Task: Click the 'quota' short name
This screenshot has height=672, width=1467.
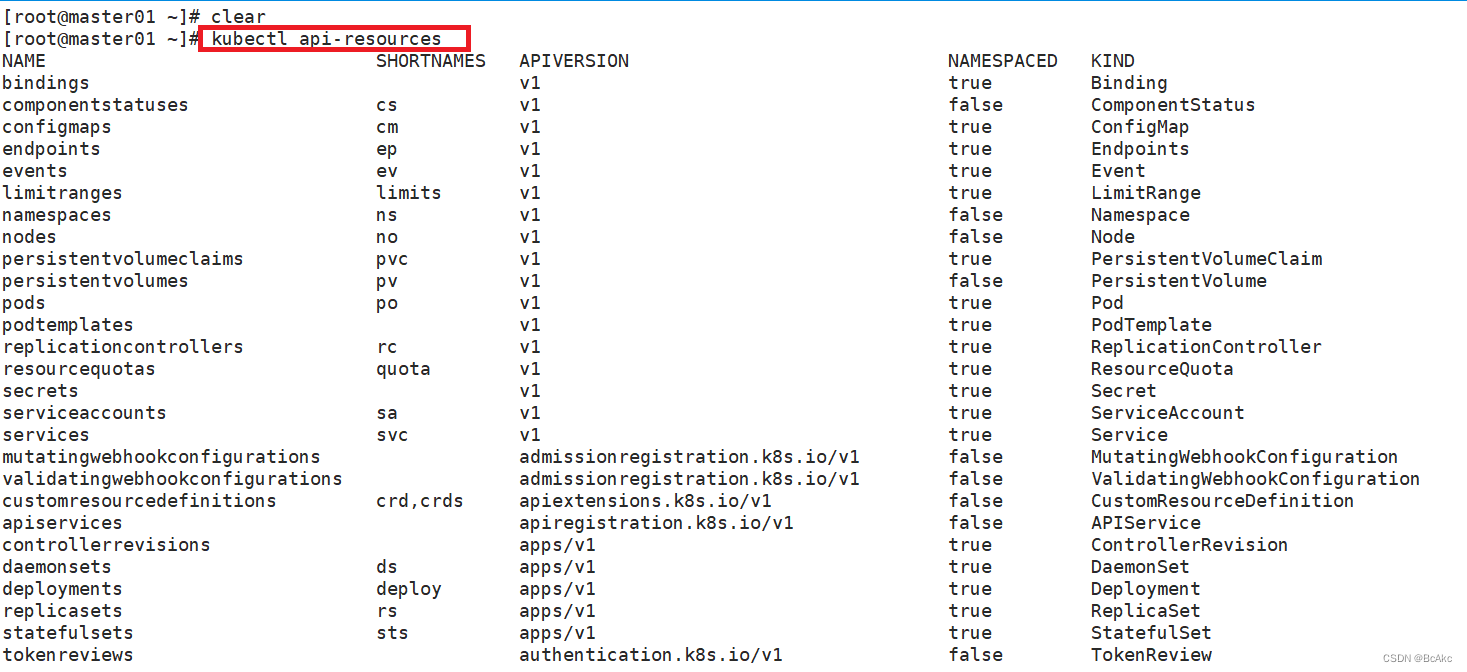Action: pyautogui.click(x=403, y=369)
